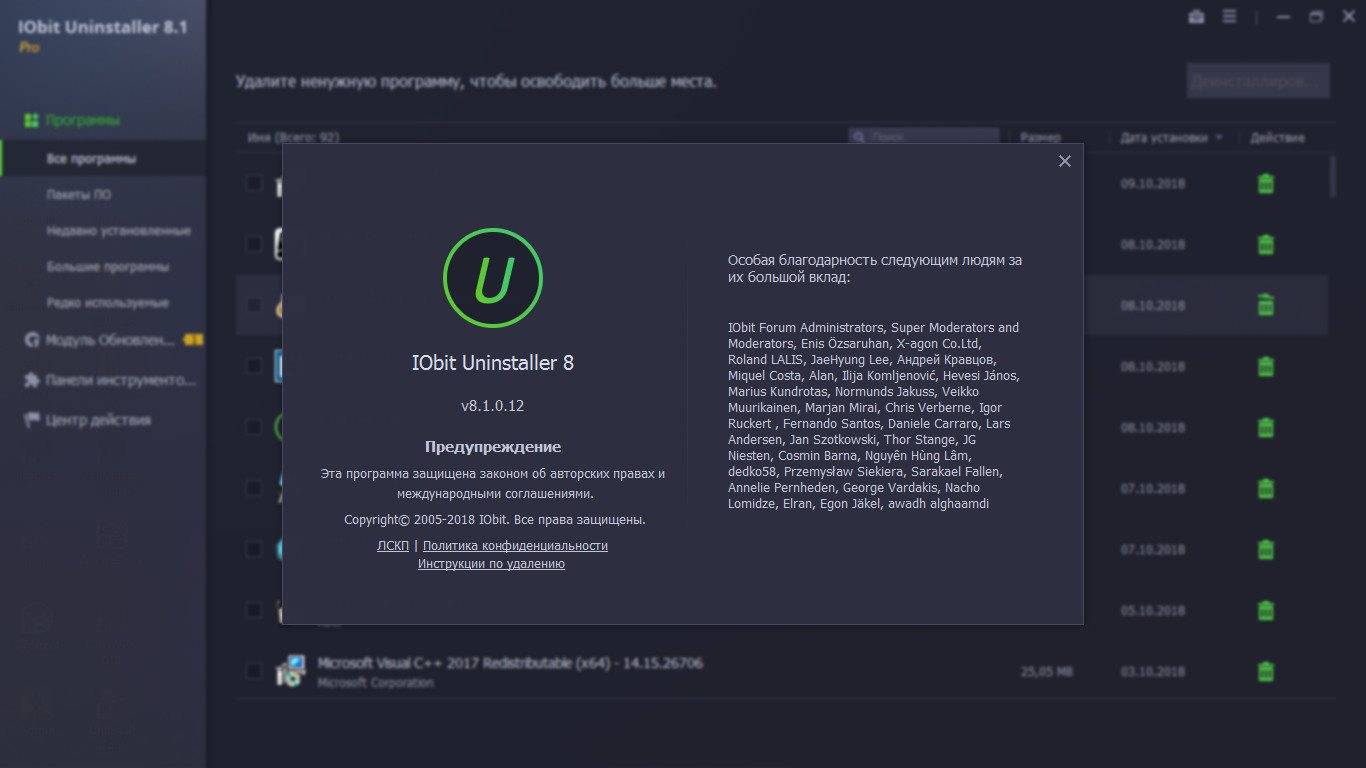Click the green Программы grid icon
Viewport: 1366px width, 768px height.
pos(31,120)
